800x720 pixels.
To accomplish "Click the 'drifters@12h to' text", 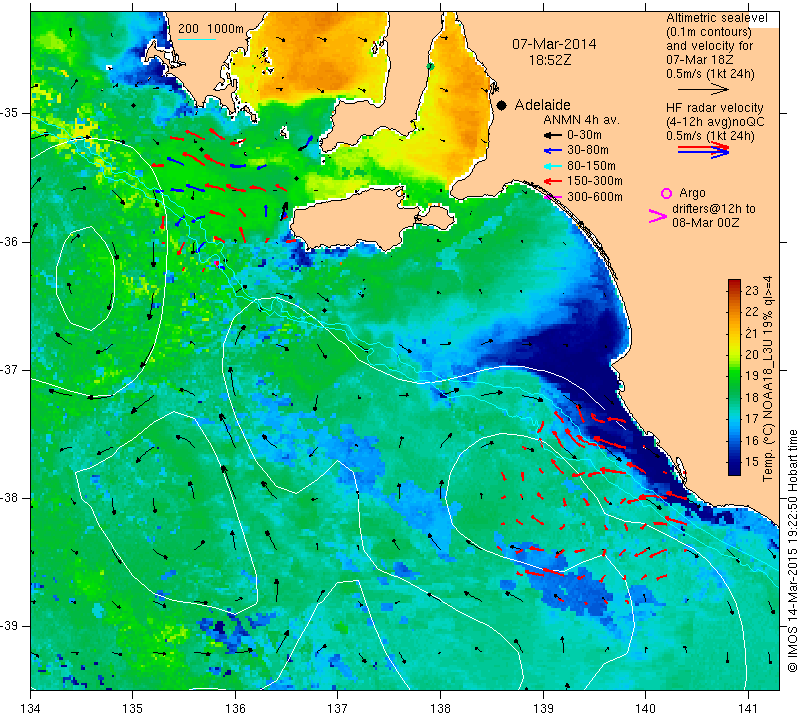I will pyautogui.click(x=714, y=209).
